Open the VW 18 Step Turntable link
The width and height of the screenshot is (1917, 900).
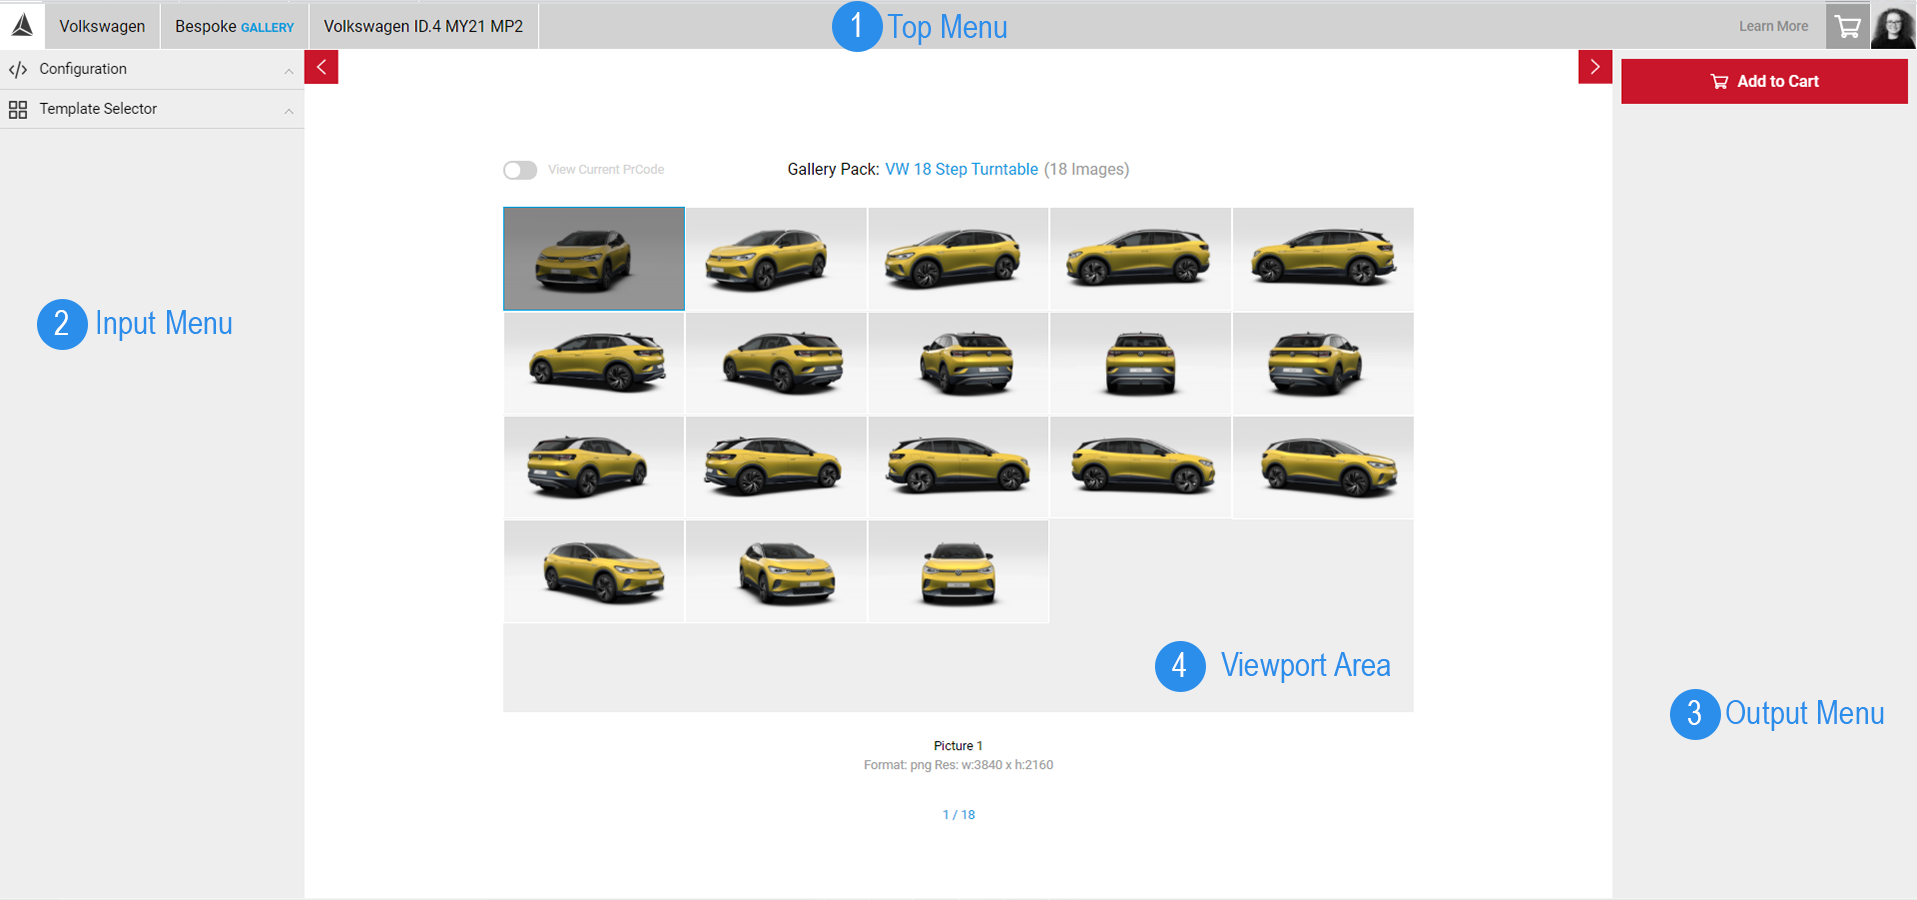click(x=961, y=169)
